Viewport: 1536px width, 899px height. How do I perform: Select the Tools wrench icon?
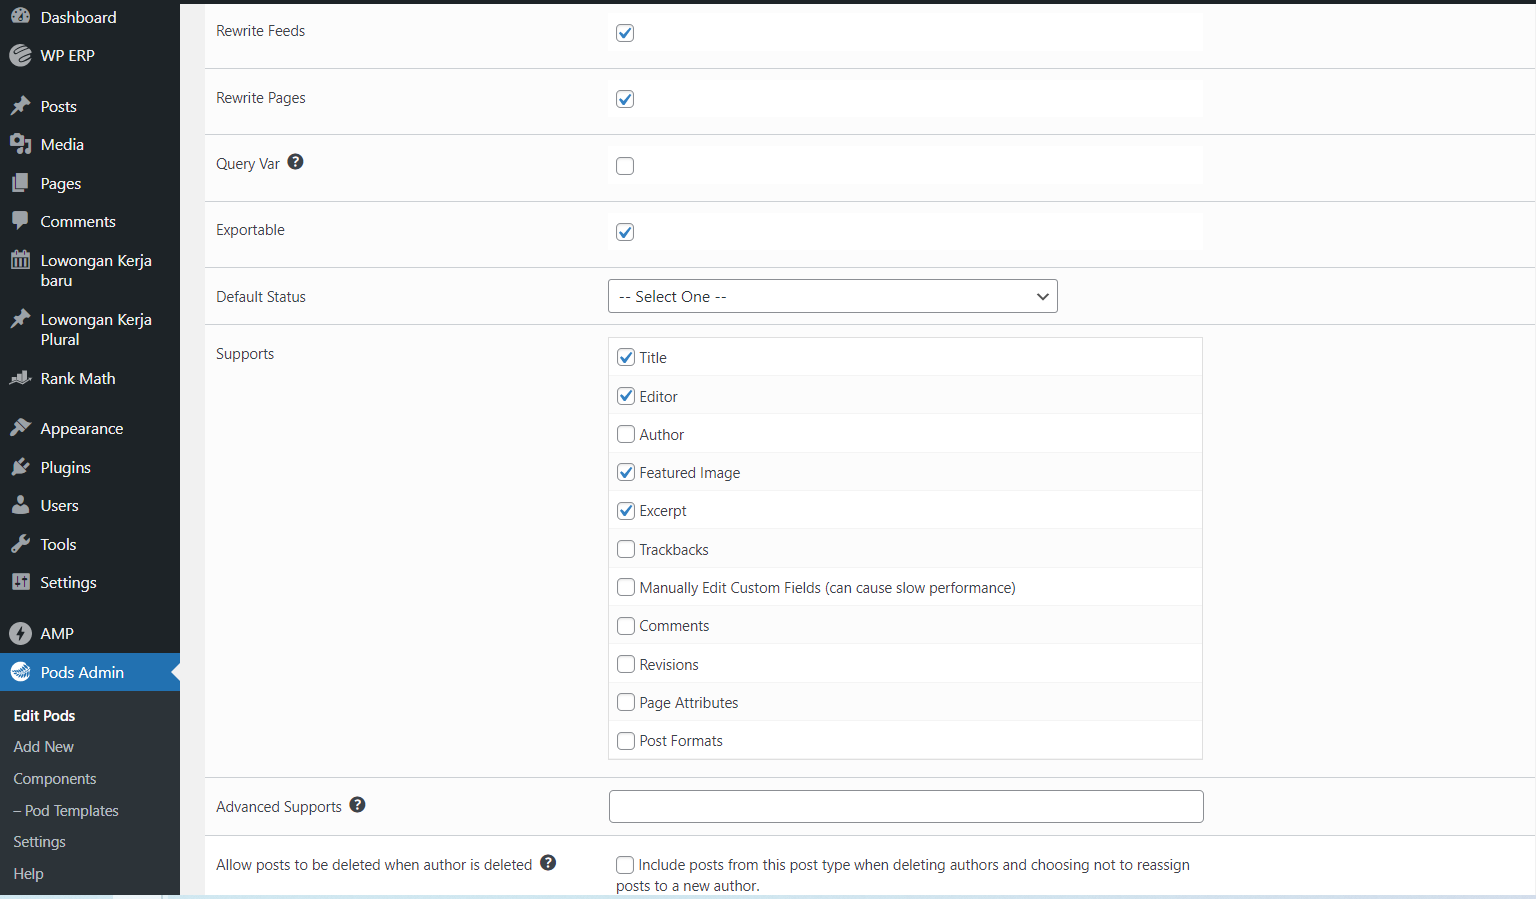tap(20, 544)
